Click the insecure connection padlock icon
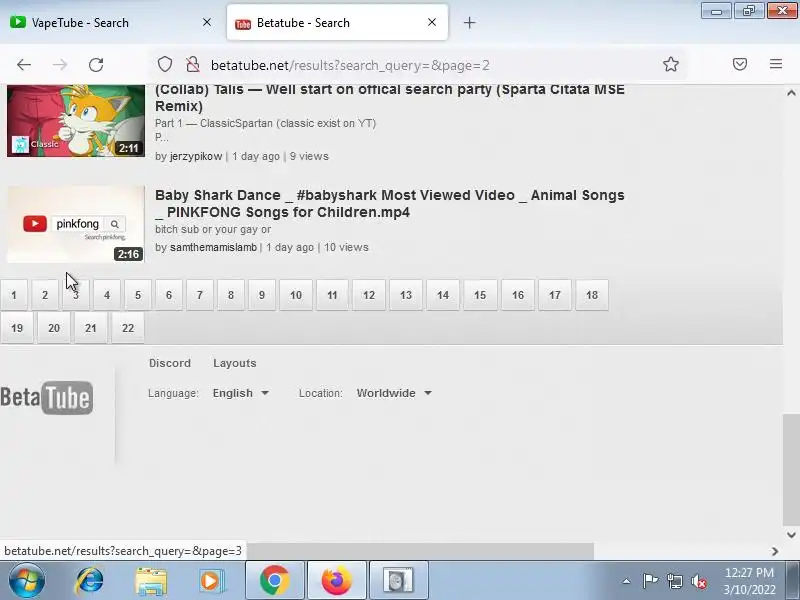The height and width of the screenshot is (600, 800). 192,65
